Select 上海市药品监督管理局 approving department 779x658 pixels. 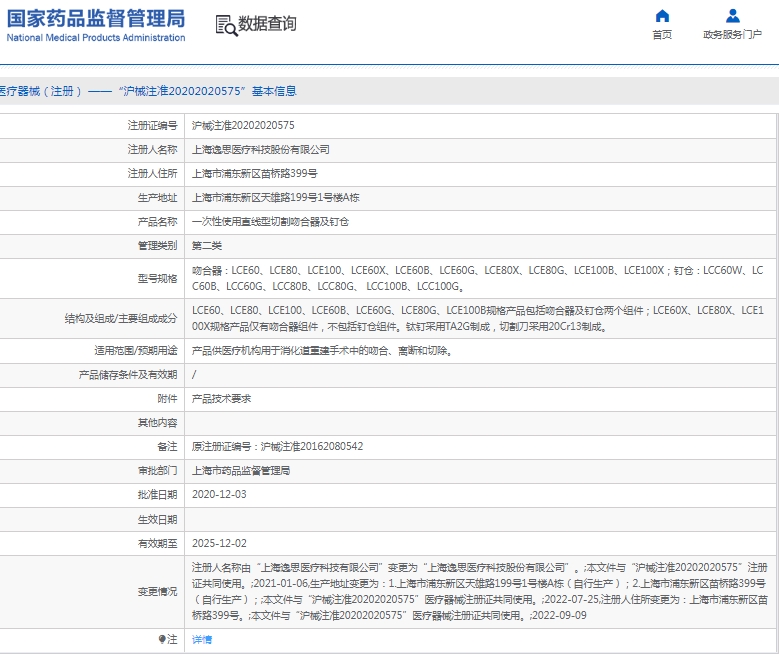tap(241, 471)
